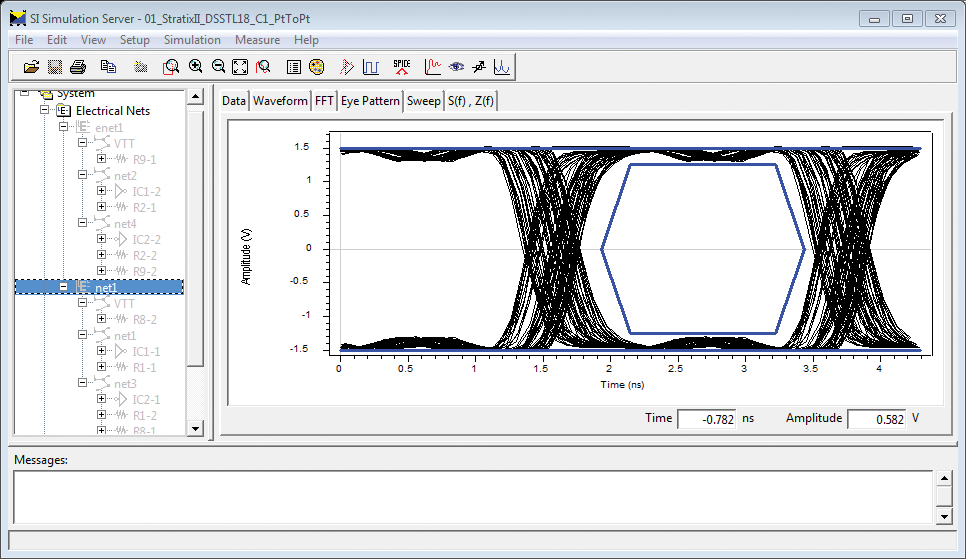
Task: Select the R2-1 resistor item
Action: (144, 208)
